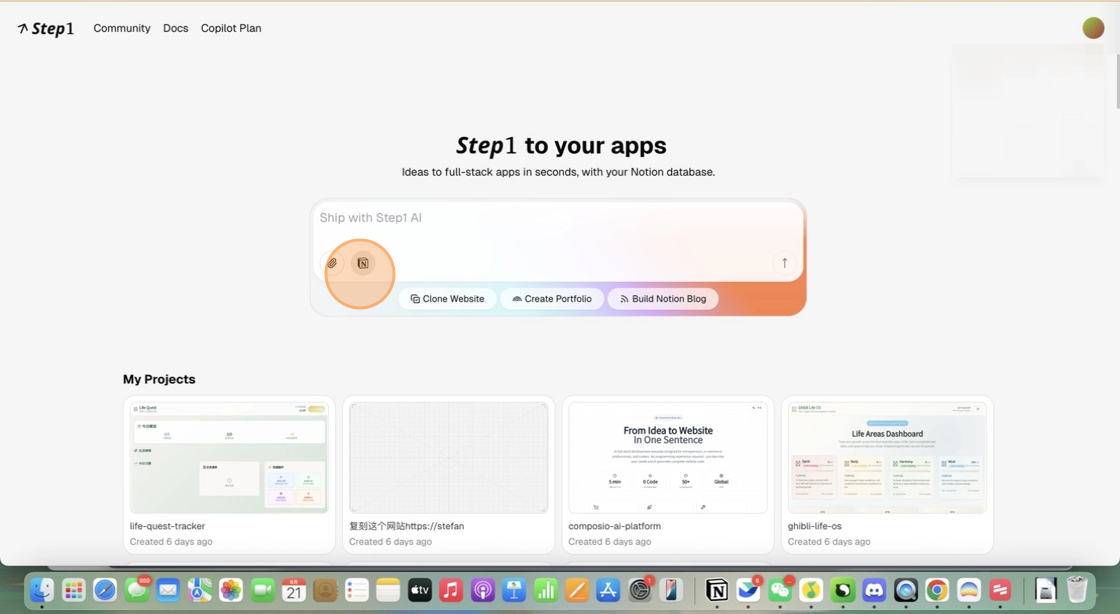1120x614 pixels.
Task: Open Podcasts from the dock
Action: click(482, 590)
